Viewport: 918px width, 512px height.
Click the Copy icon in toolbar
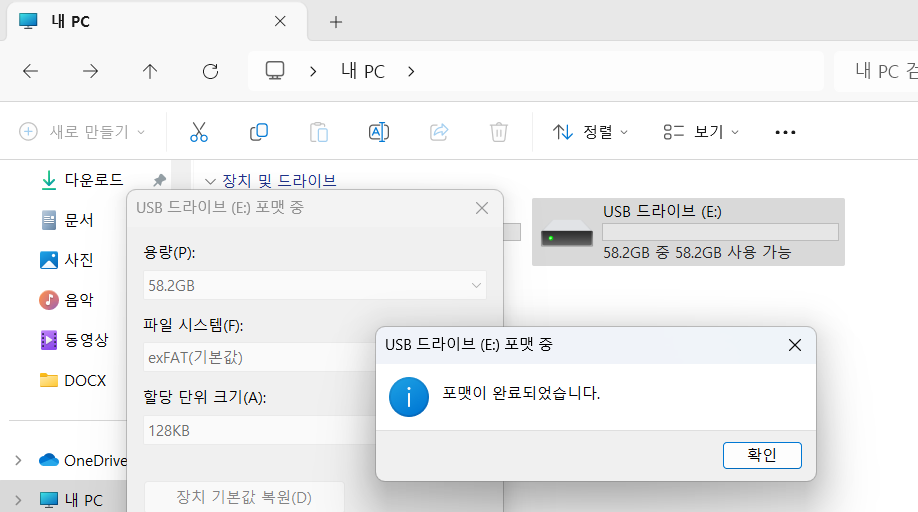[x=259, y=132]
